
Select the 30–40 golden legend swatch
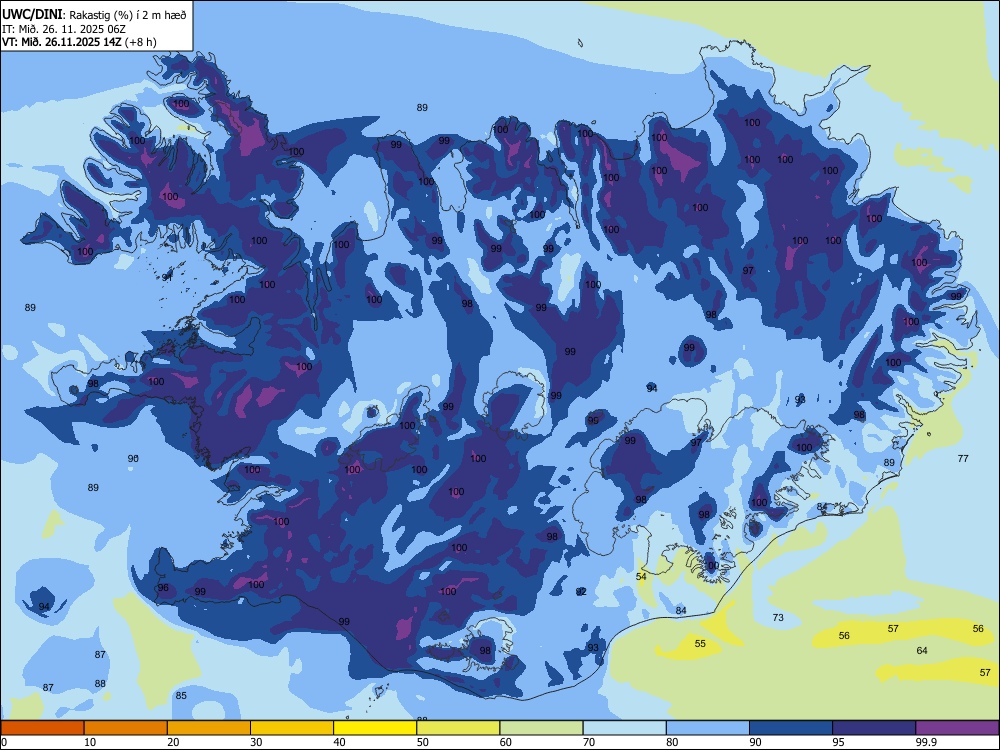coord(292,728)
